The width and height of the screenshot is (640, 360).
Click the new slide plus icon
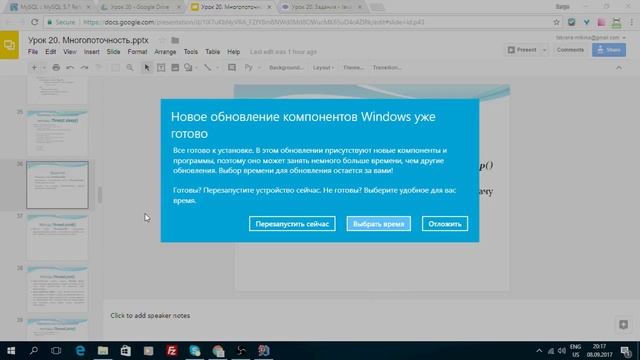(34, 67)
